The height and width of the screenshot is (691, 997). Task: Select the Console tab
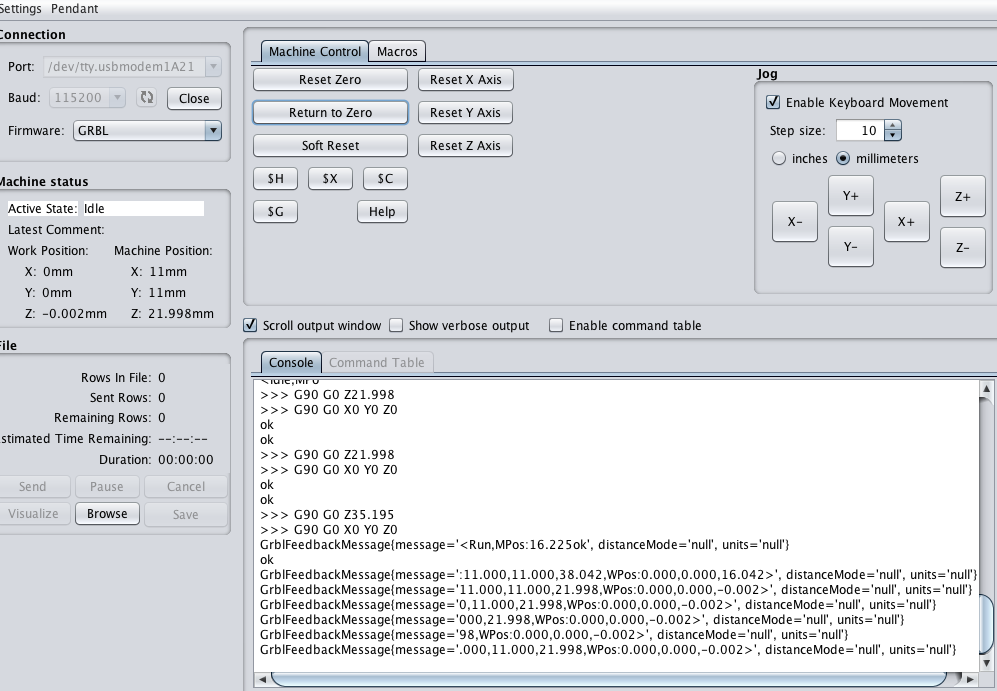pos(291,362)
